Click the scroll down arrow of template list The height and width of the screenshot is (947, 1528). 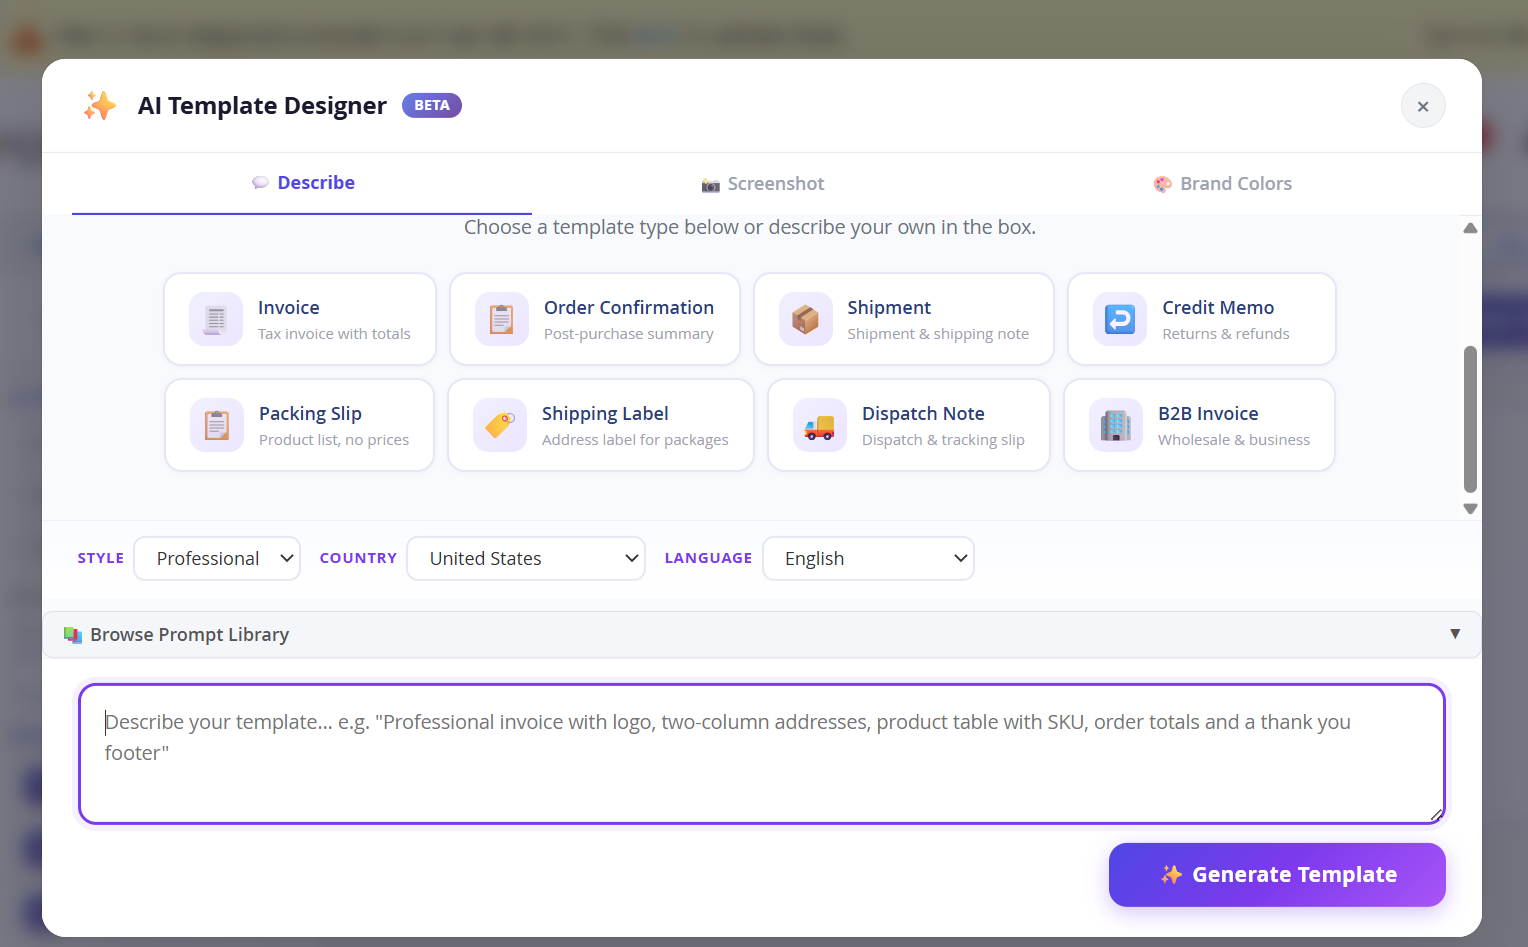pos(1470,509)
